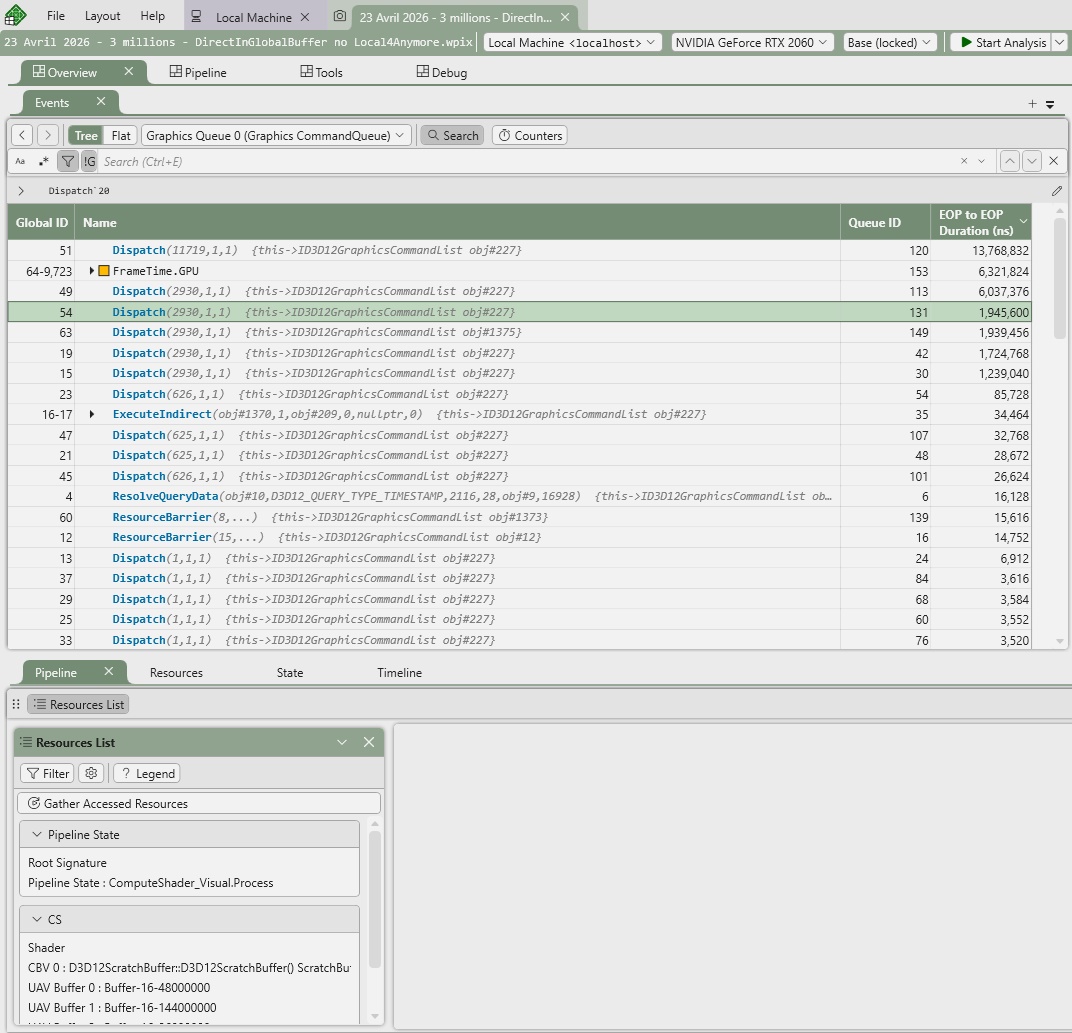
Task: Sort by EOP to EOP Duration column
Action: click(x=980, y=222)
